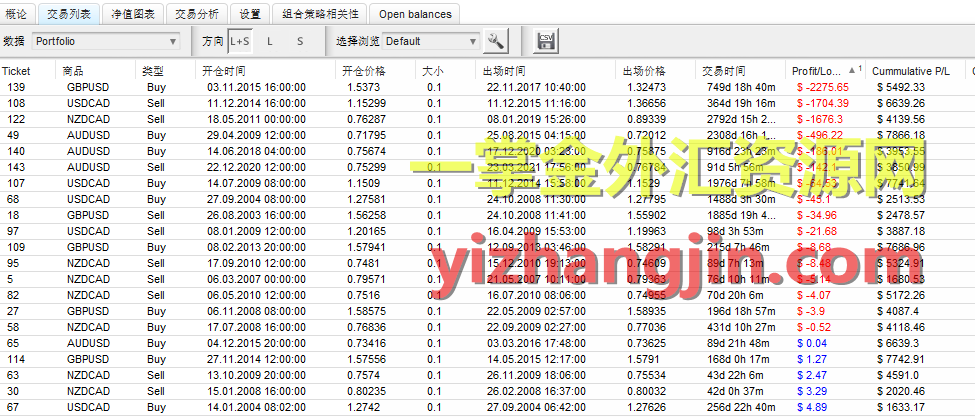Image resolution: width=975 pixels, height=417 pixels.
Task: Click open price 1.5373
Action: [363, 87]
